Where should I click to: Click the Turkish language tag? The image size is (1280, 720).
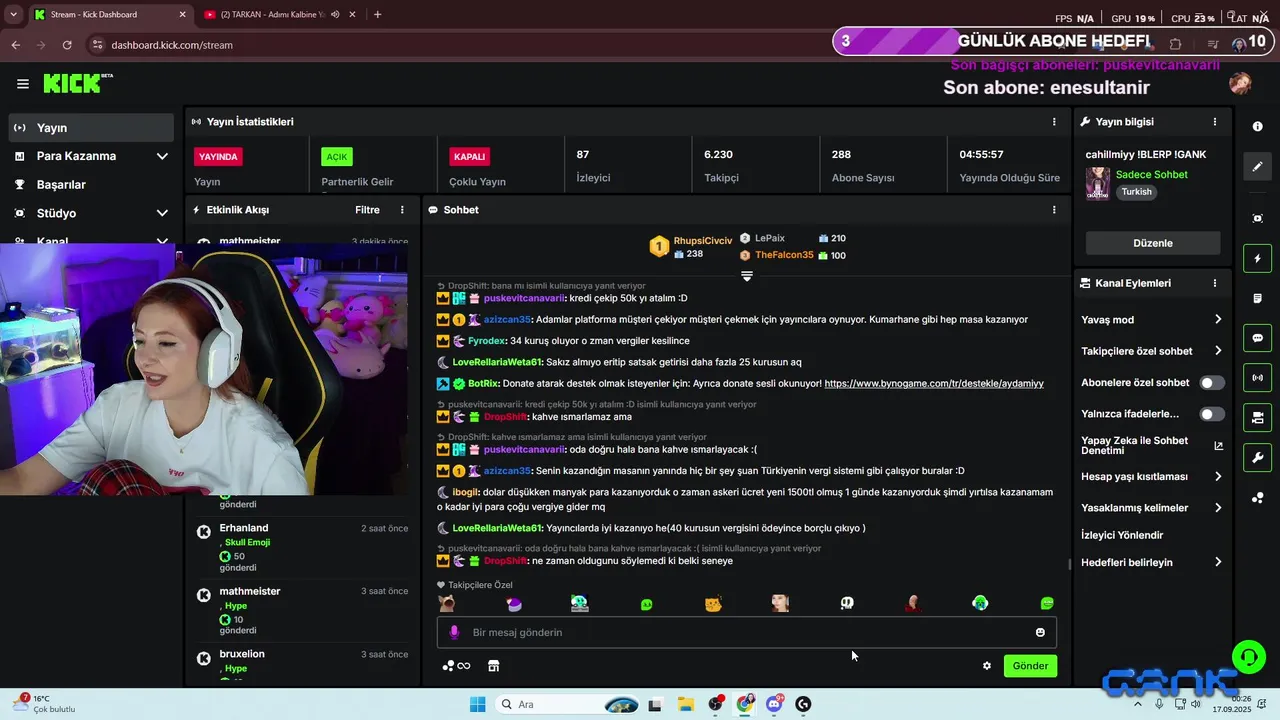point(1136,192)
